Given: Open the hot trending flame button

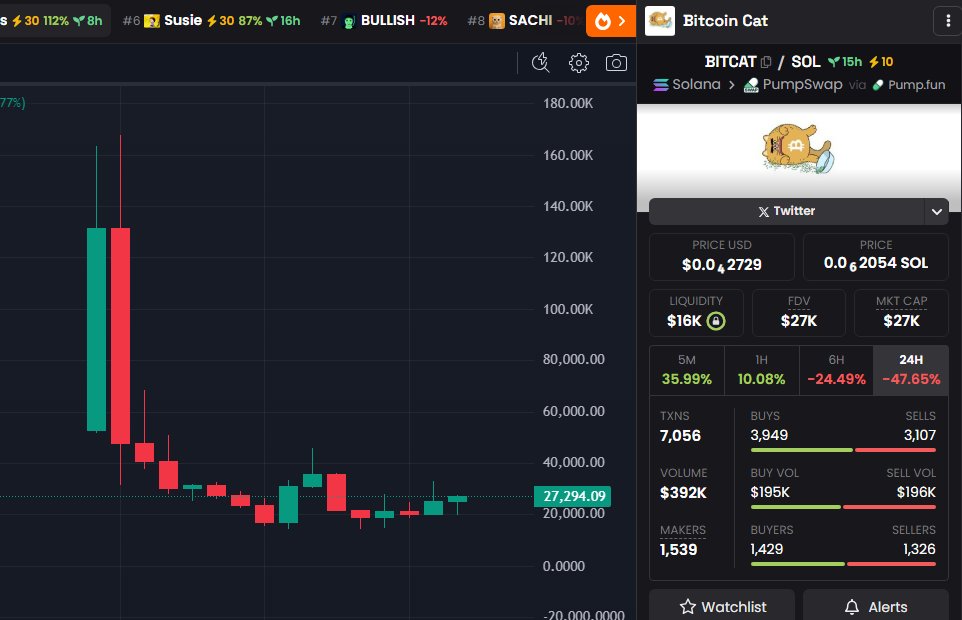Looking at the screenshot, I should [x=611, y=21].
